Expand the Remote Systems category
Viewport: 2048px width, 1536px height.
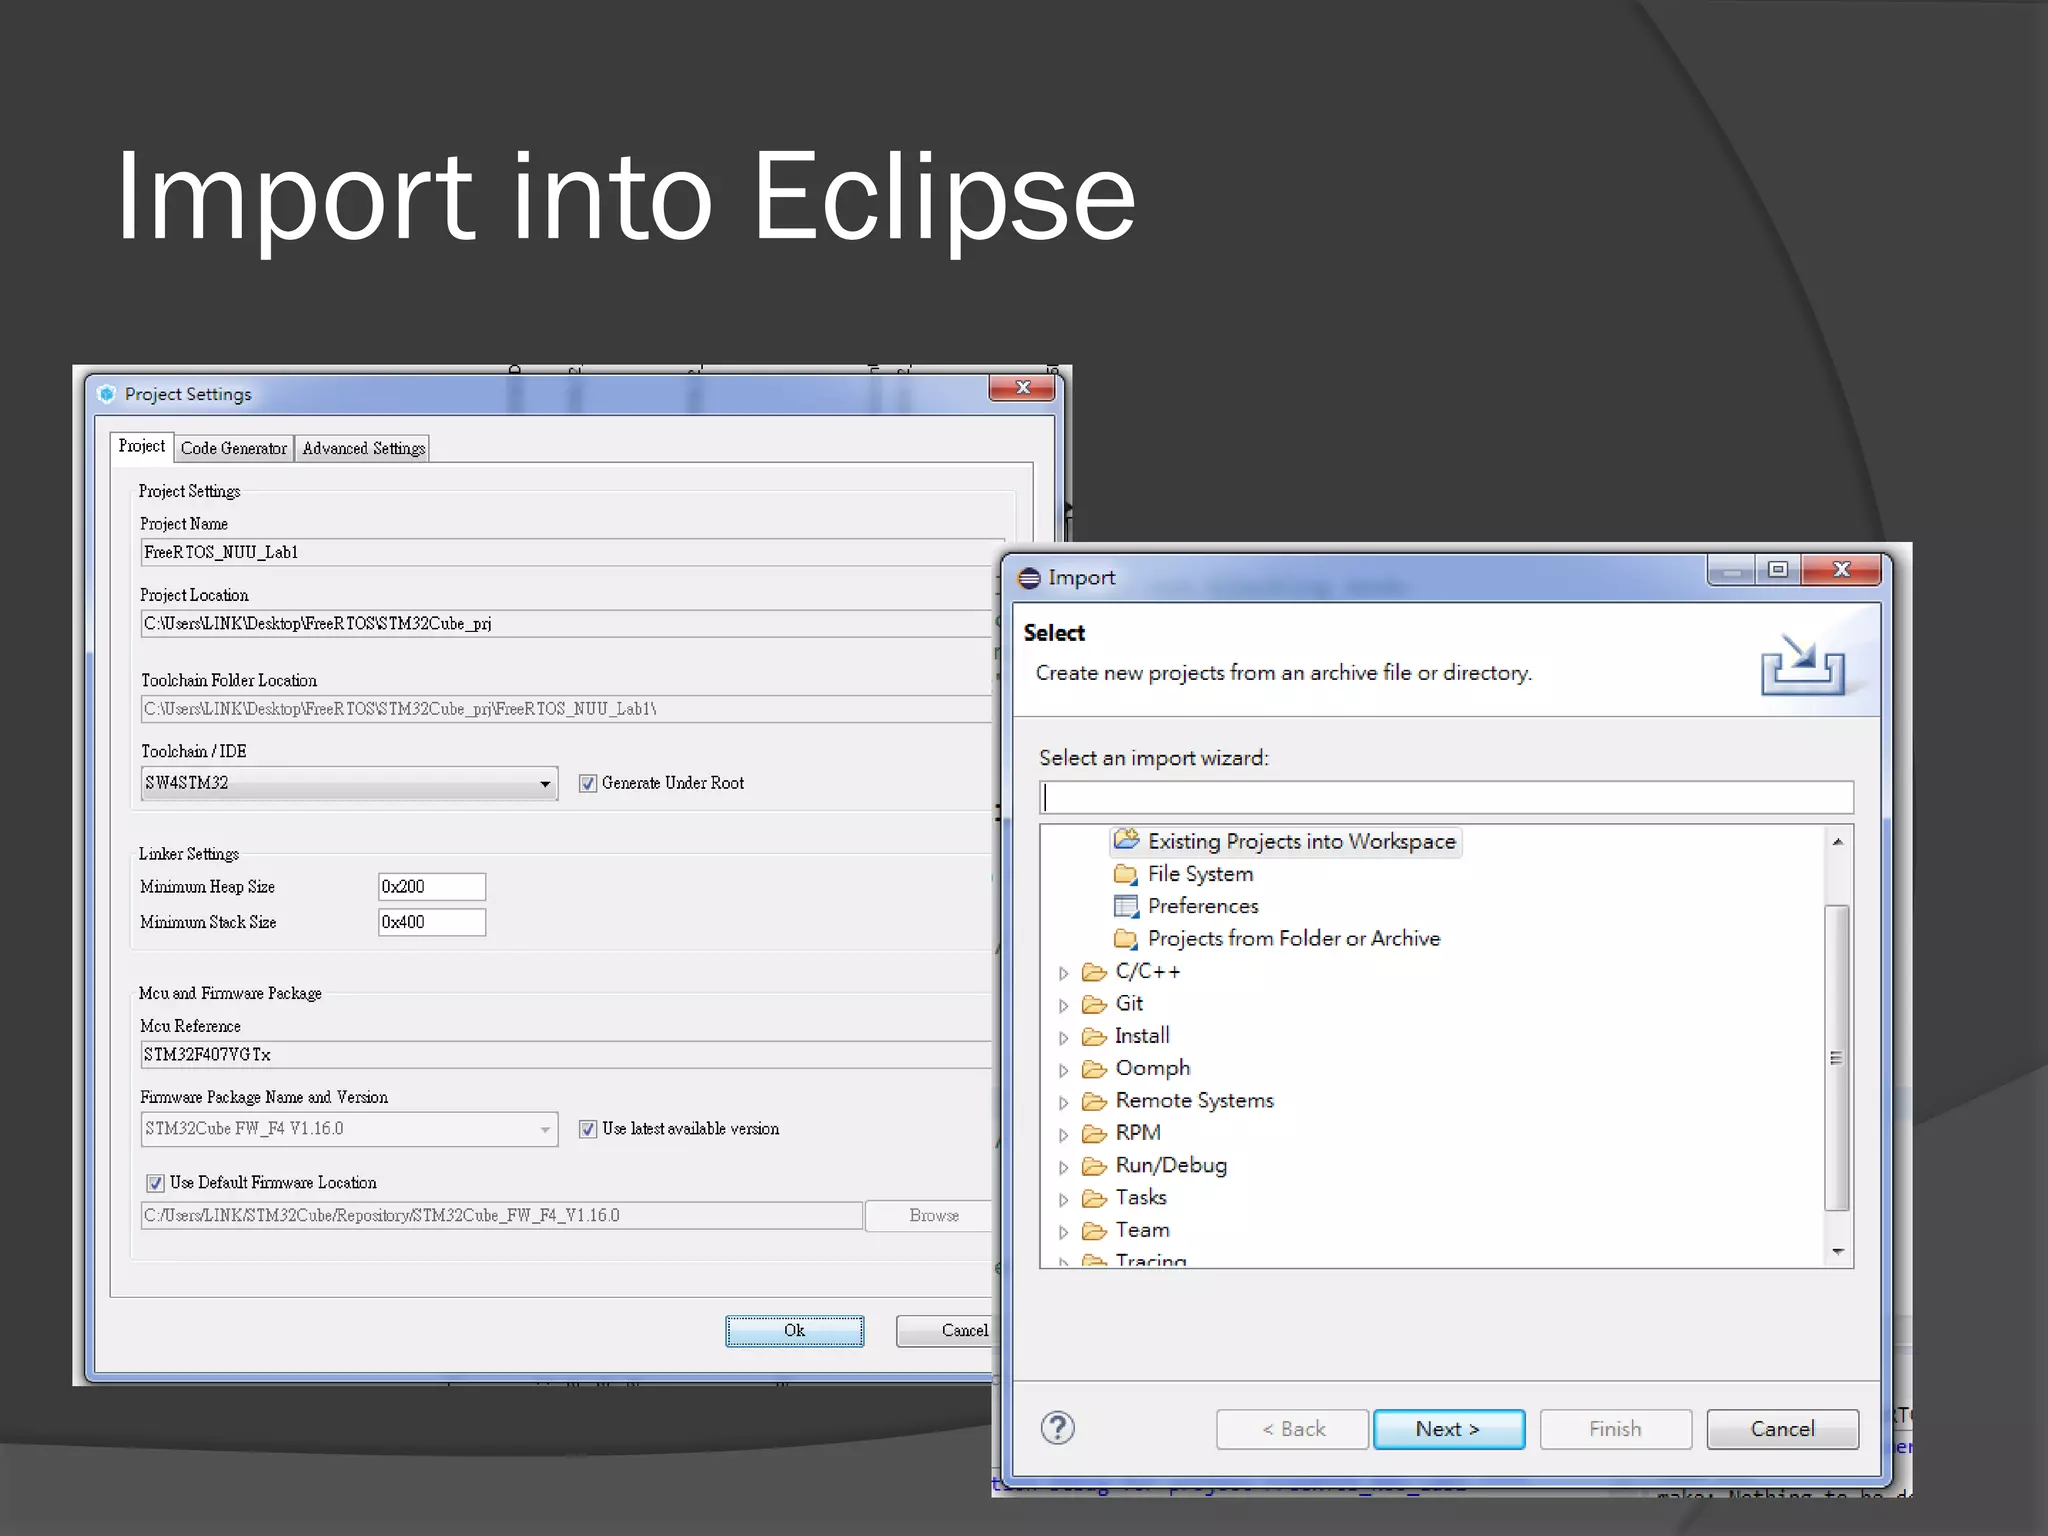pyautogui.click(x=1064, y=1102)
